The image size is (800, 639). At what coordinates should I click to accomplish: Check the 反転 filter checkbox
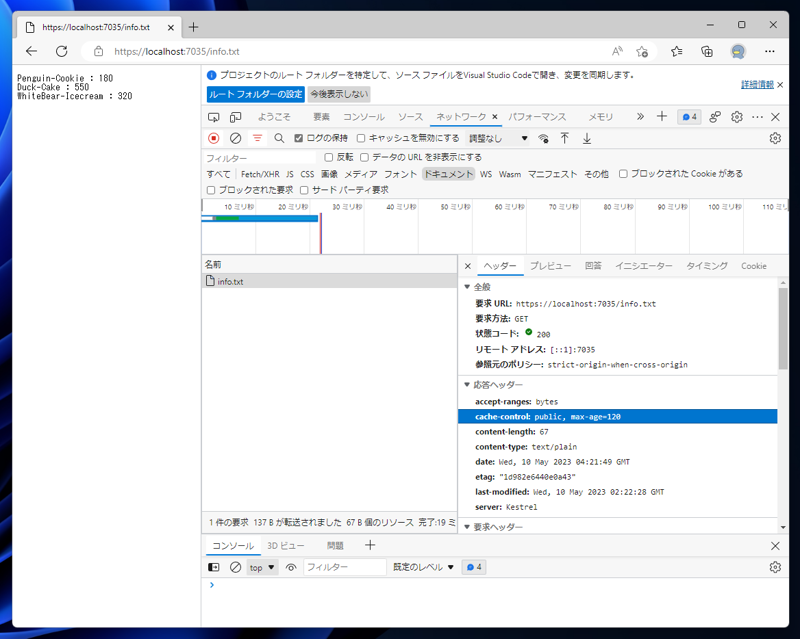coord(329,157)
